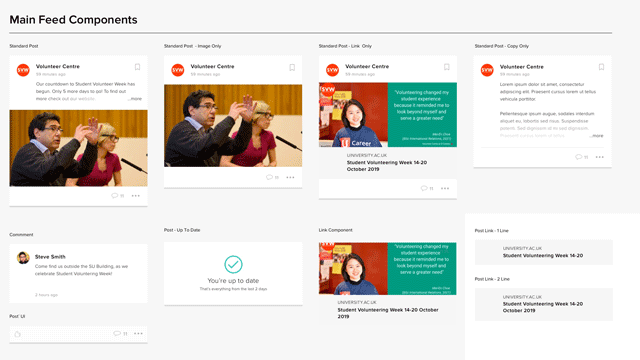Open Post Link 2 Line card
640x360 pixels.
point(544,304)
